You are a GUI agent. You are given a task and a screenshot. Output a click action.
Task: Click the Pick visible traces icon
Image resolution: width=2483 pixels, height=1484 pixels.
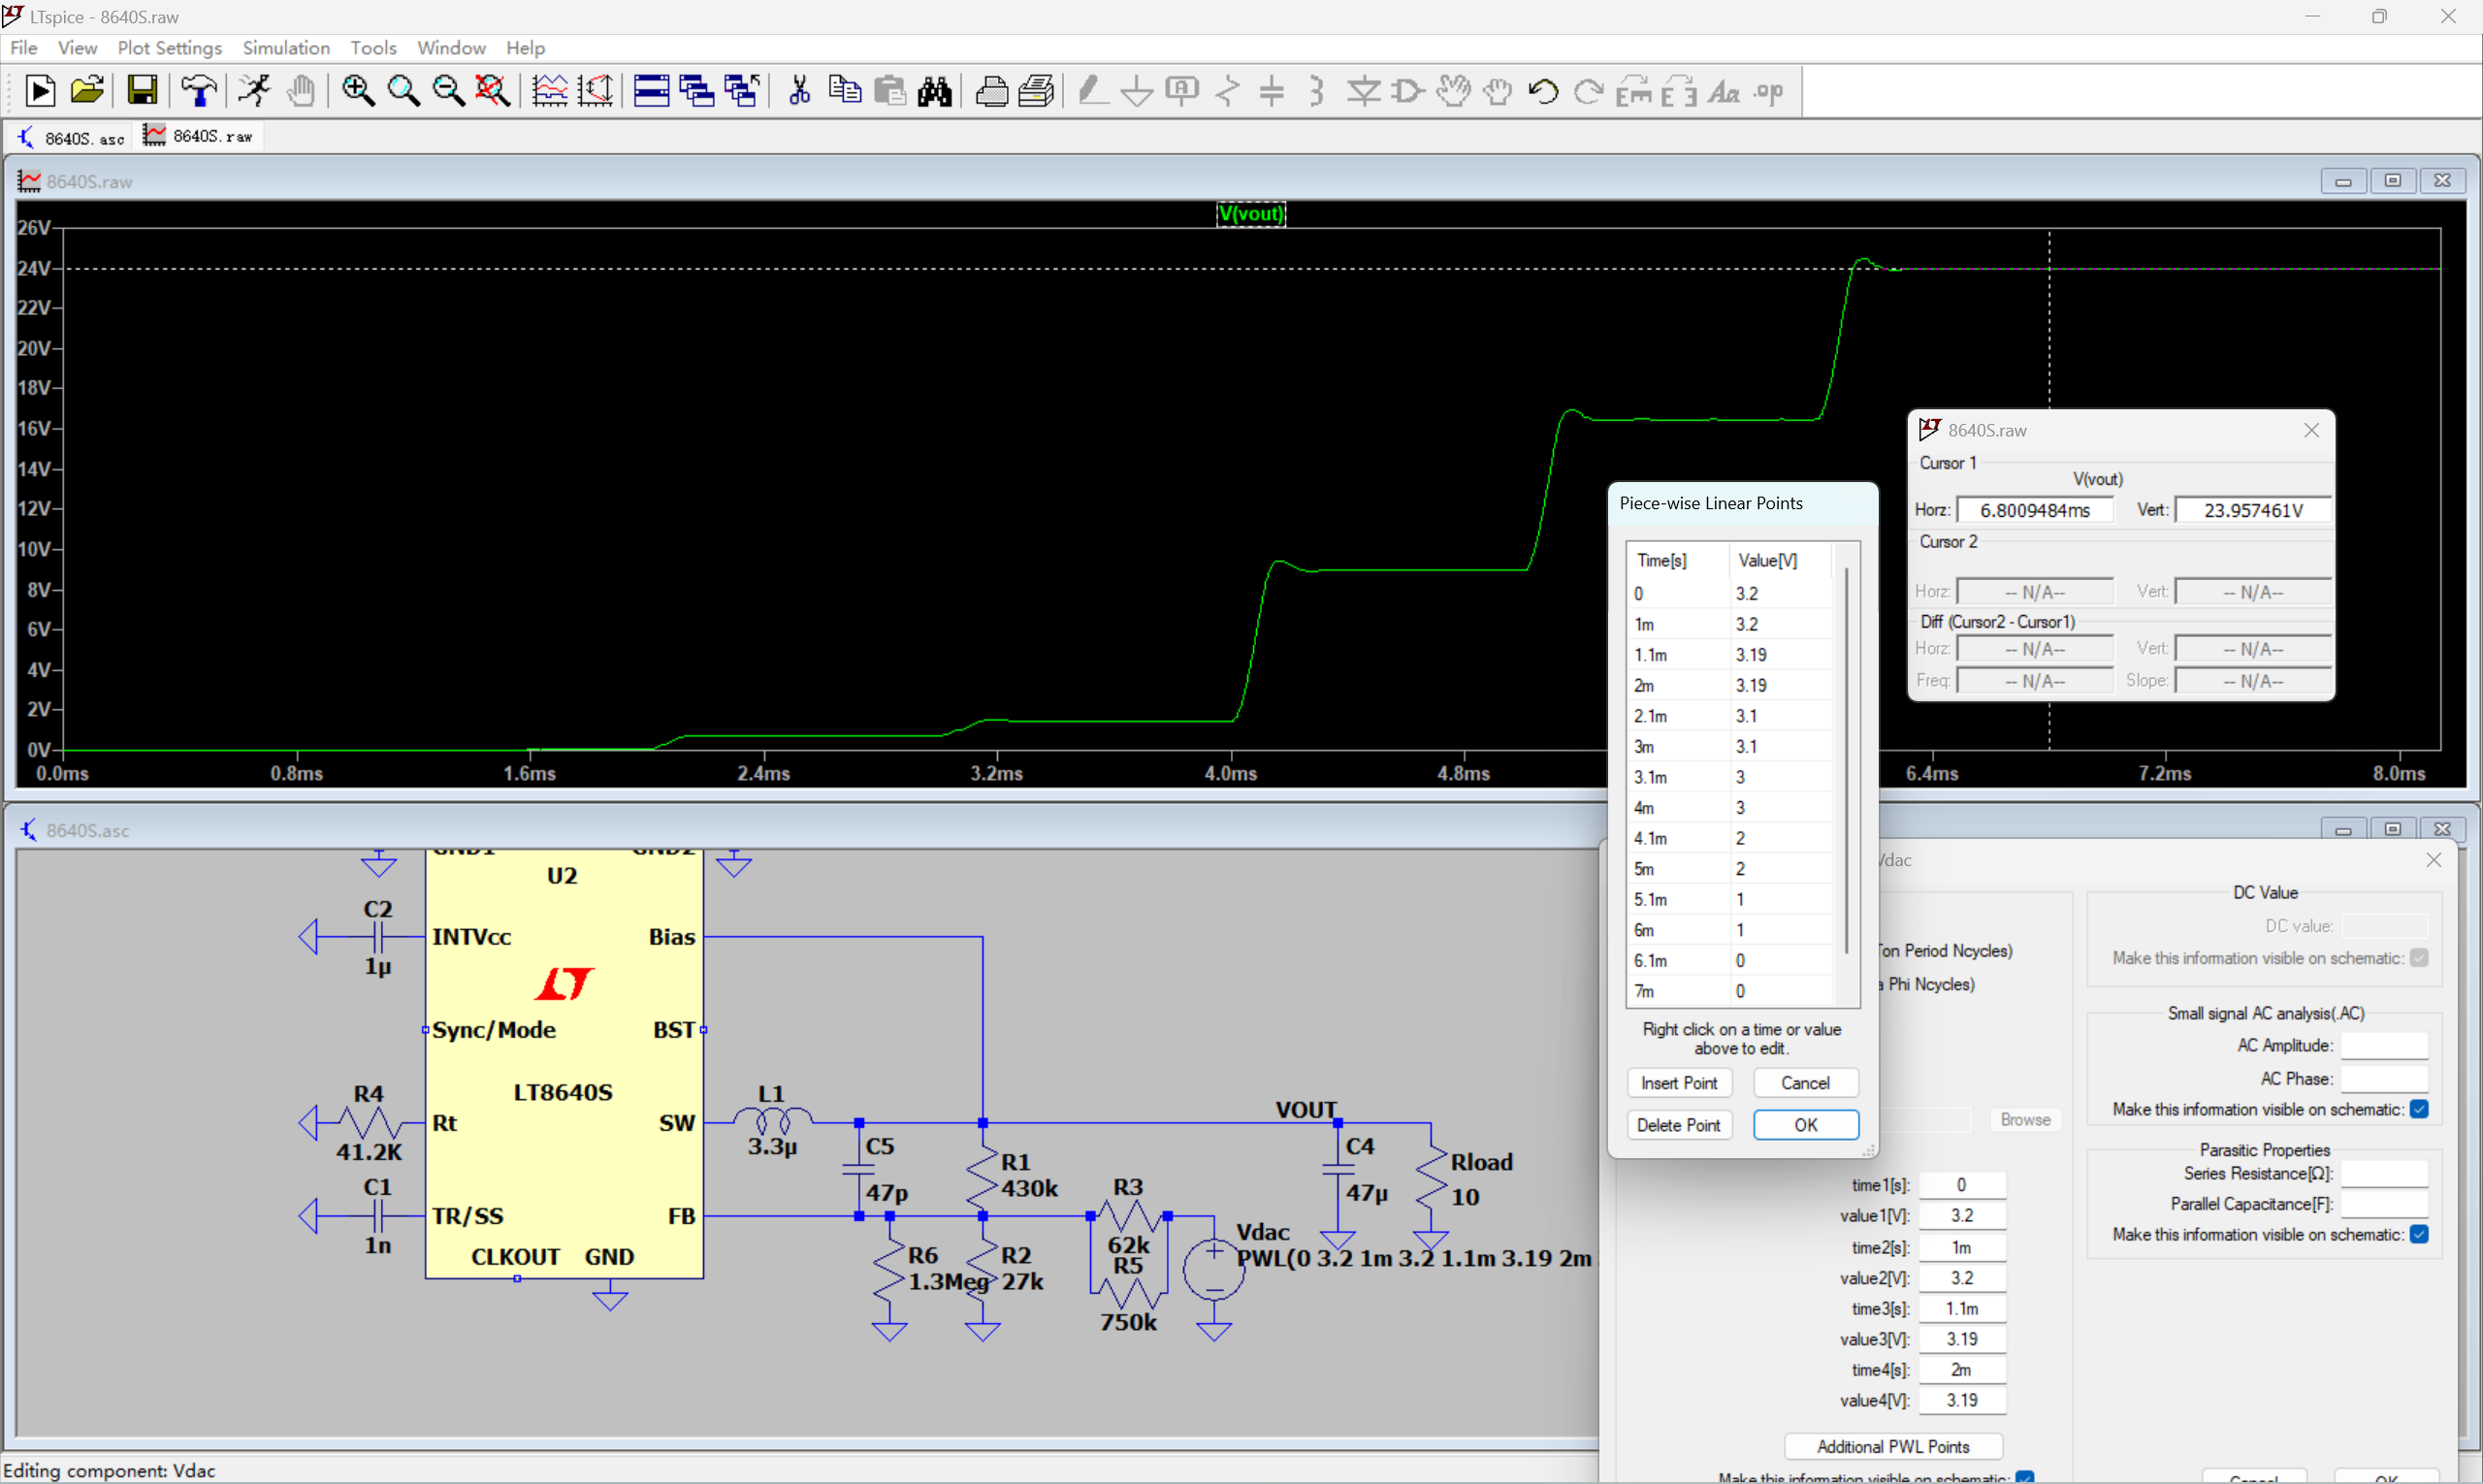click(550, 91)
